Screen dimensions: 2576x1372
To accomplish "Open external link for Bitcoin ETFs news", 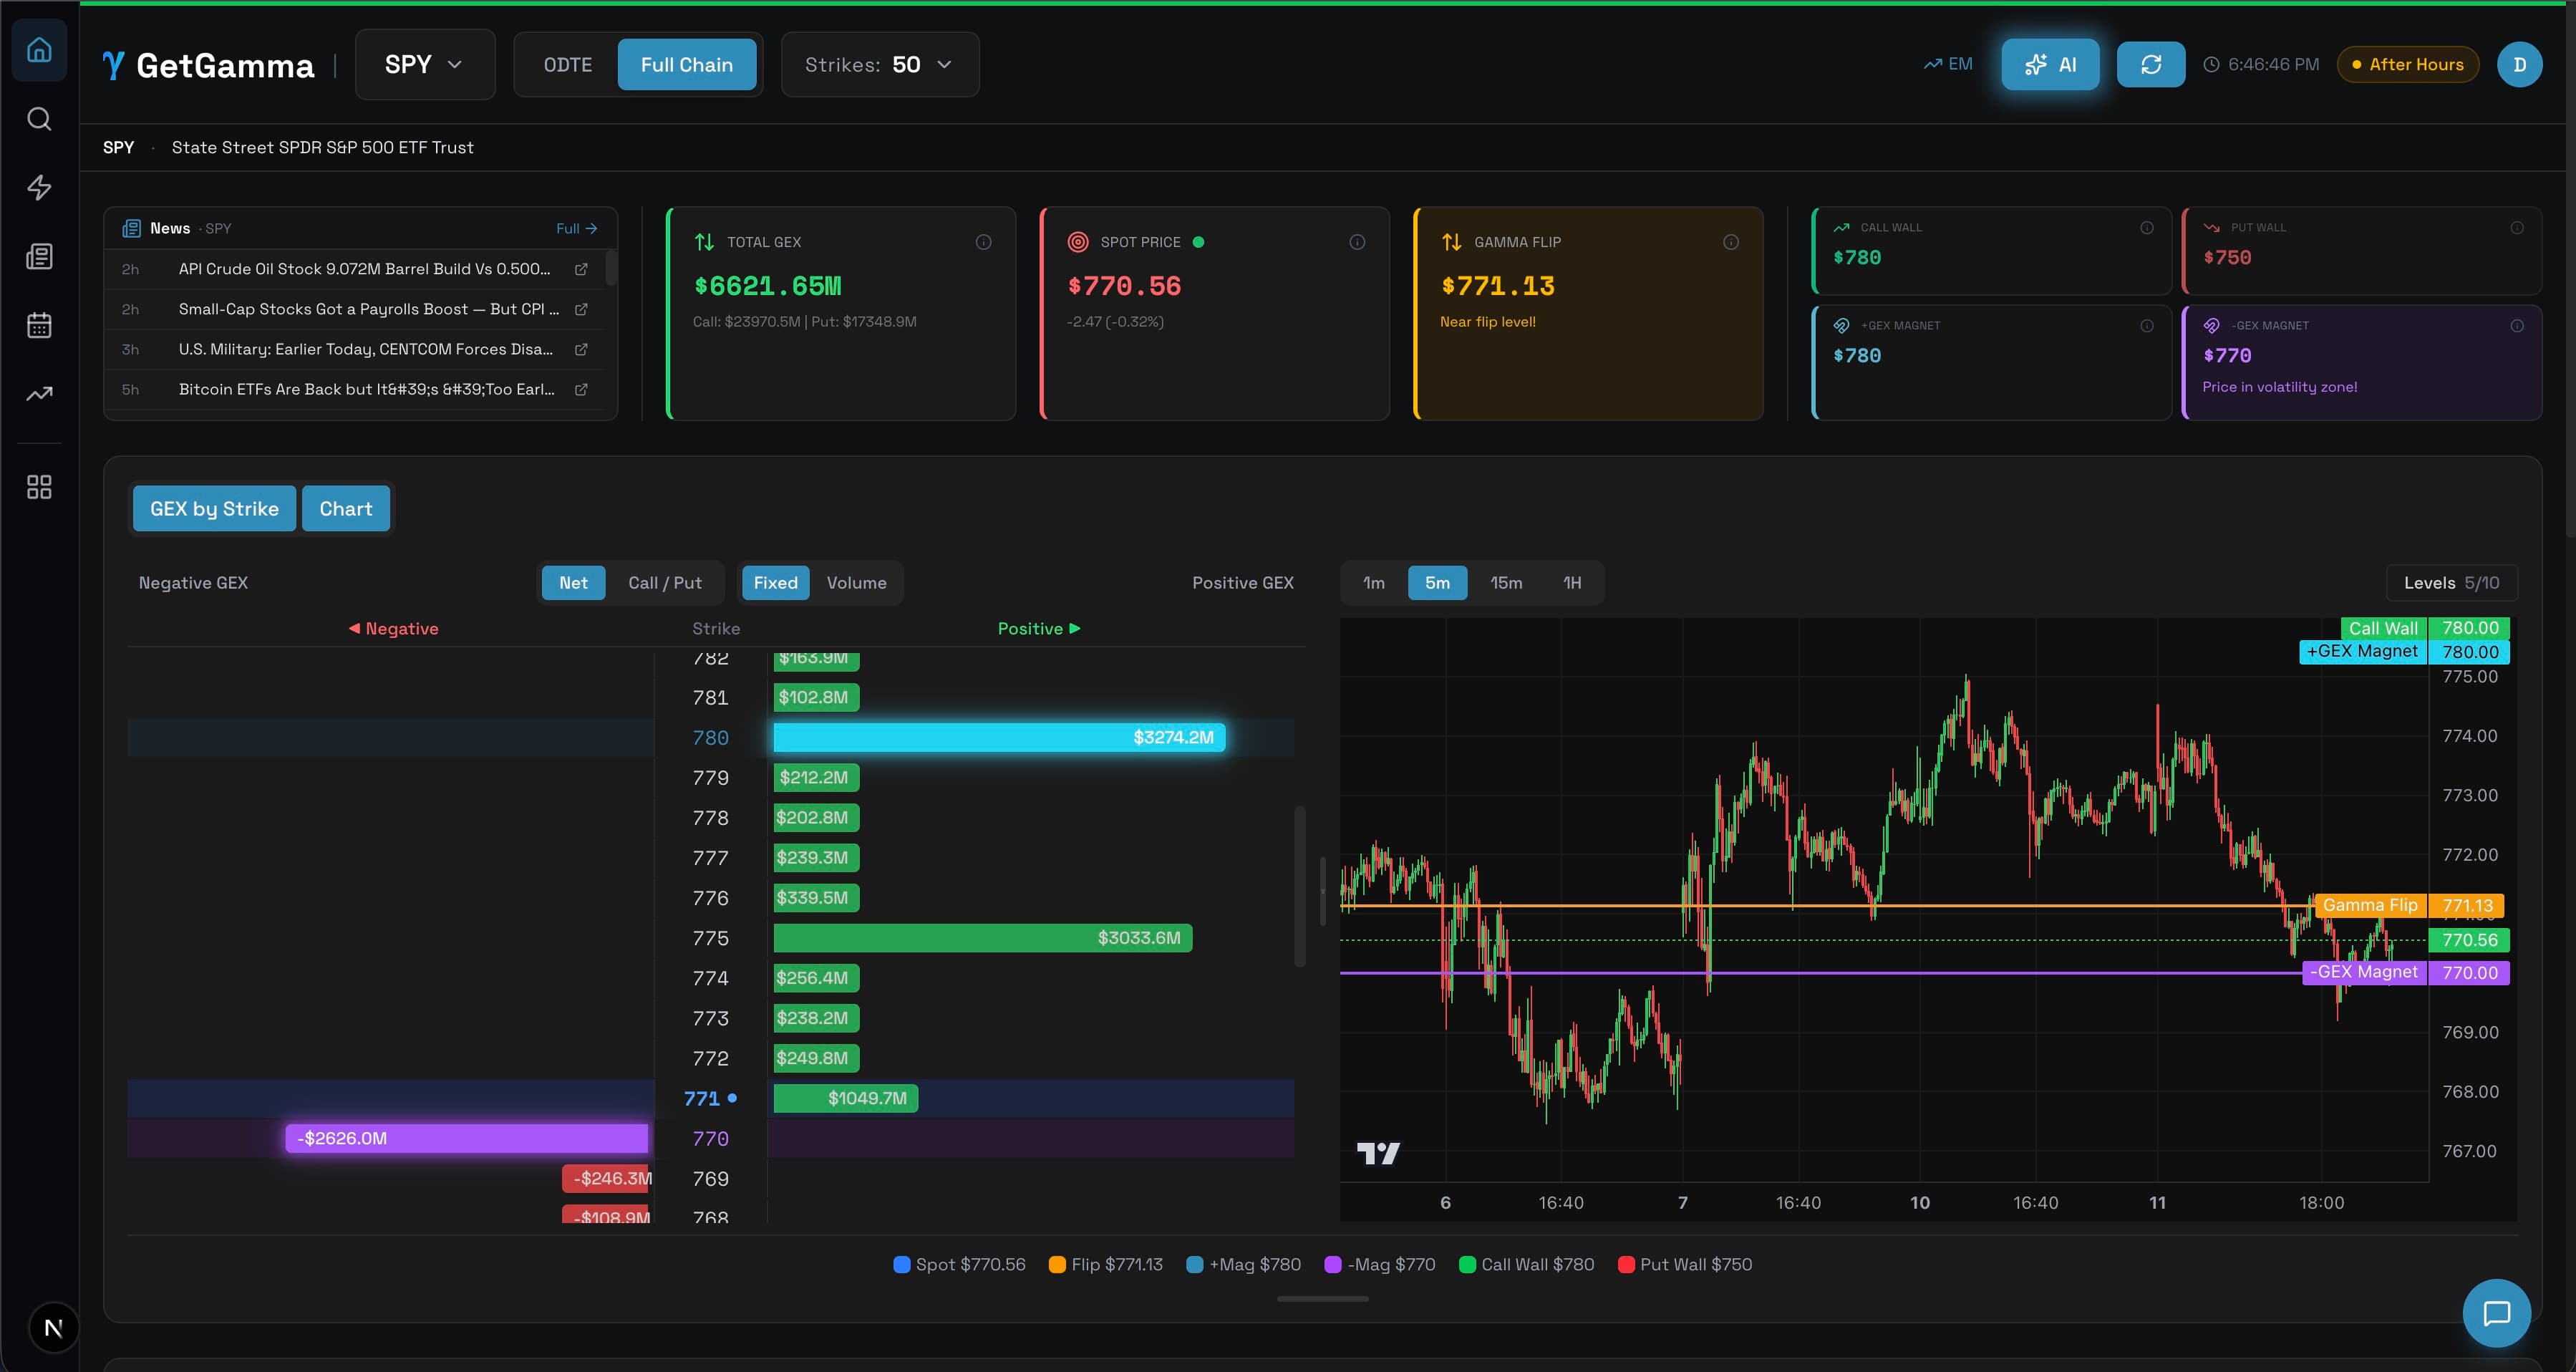I will (x=581, y=389).
